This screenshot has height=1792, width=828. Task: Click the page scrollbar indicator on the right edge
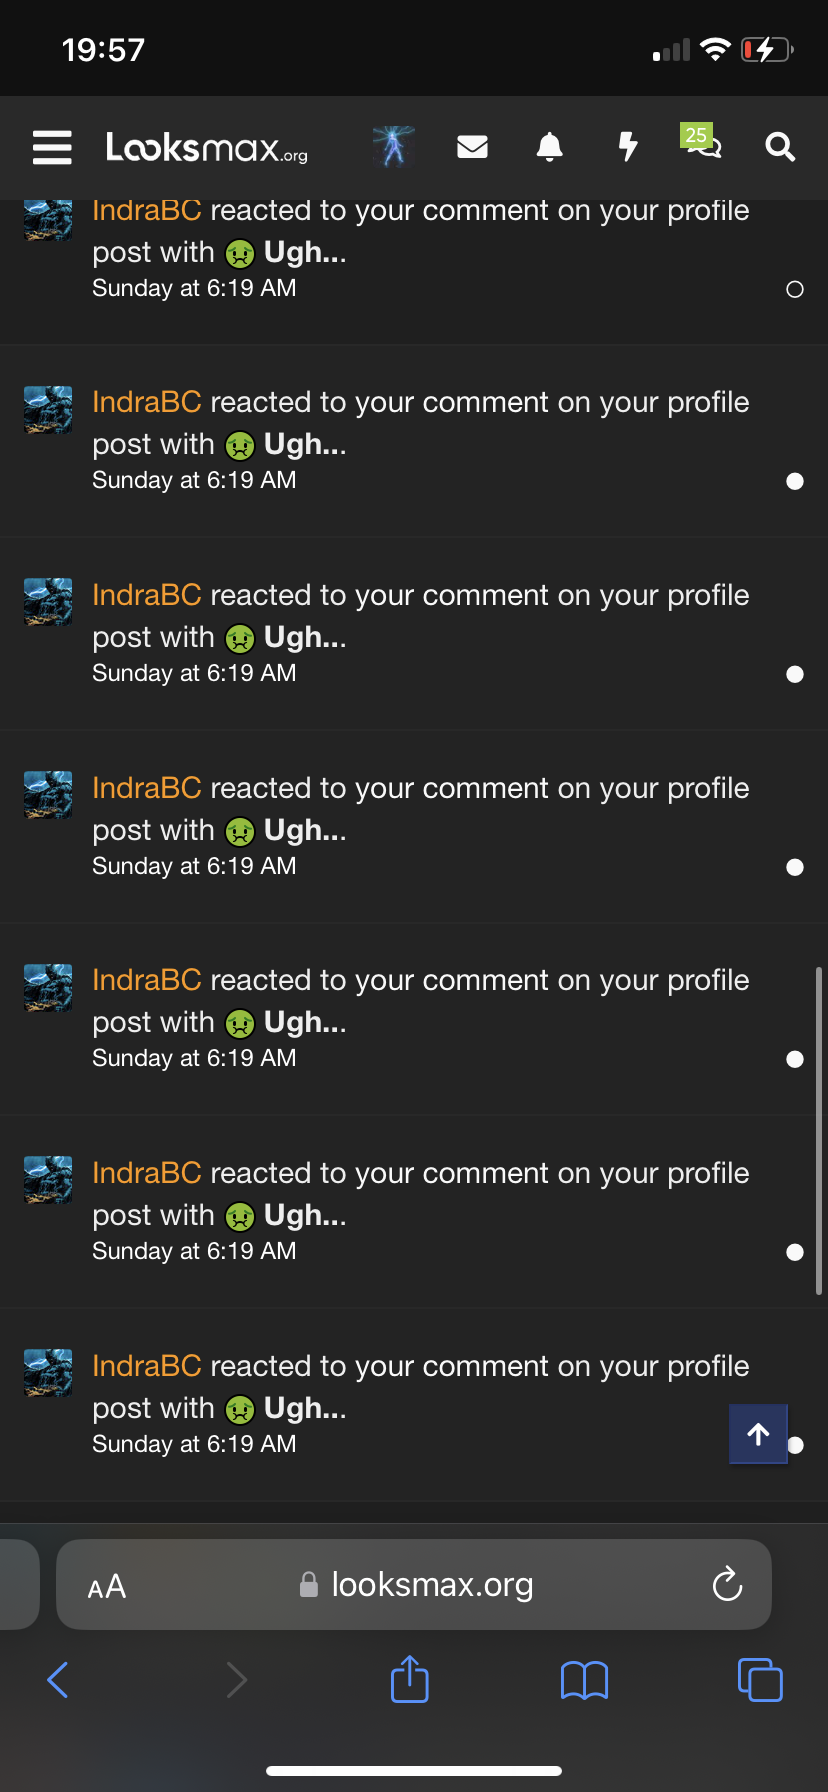click(x=819, y=1130)
